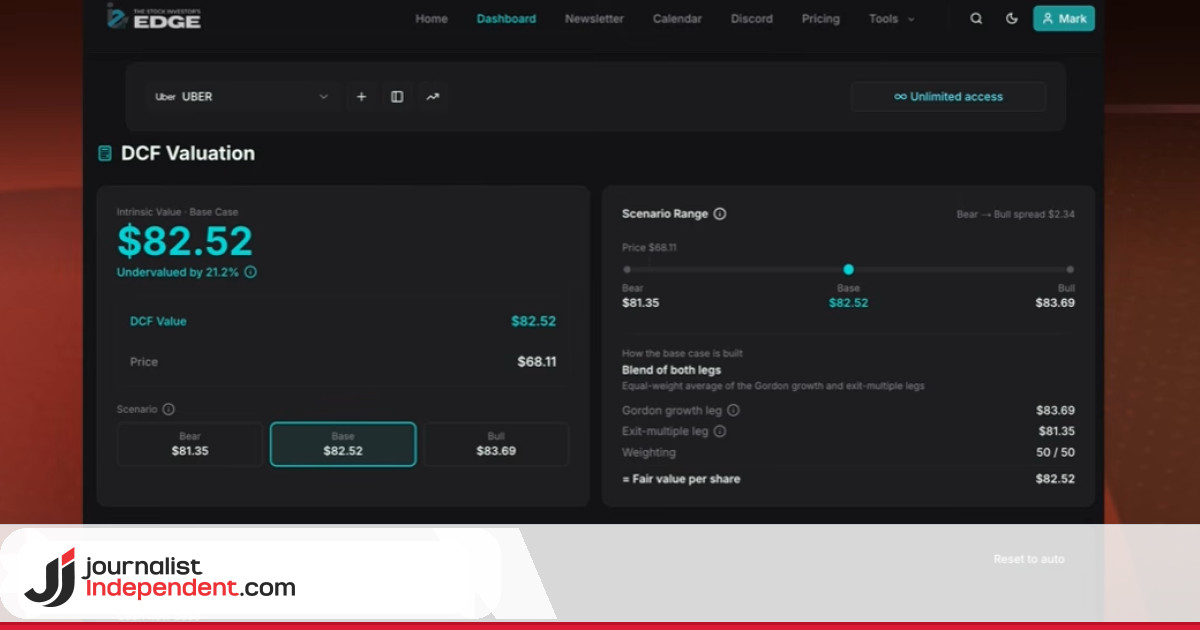Toggle dark mode moon icon
The width and height of the screenshot is (1200, 630).
(1011, 19)
